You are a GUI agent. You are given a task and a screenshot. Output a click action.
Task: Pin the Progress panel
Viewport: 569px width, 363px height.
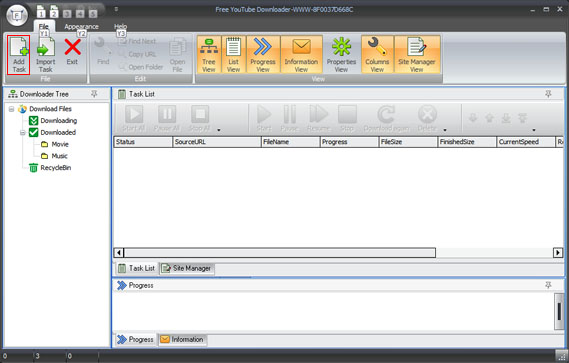[x=548, y=285]
